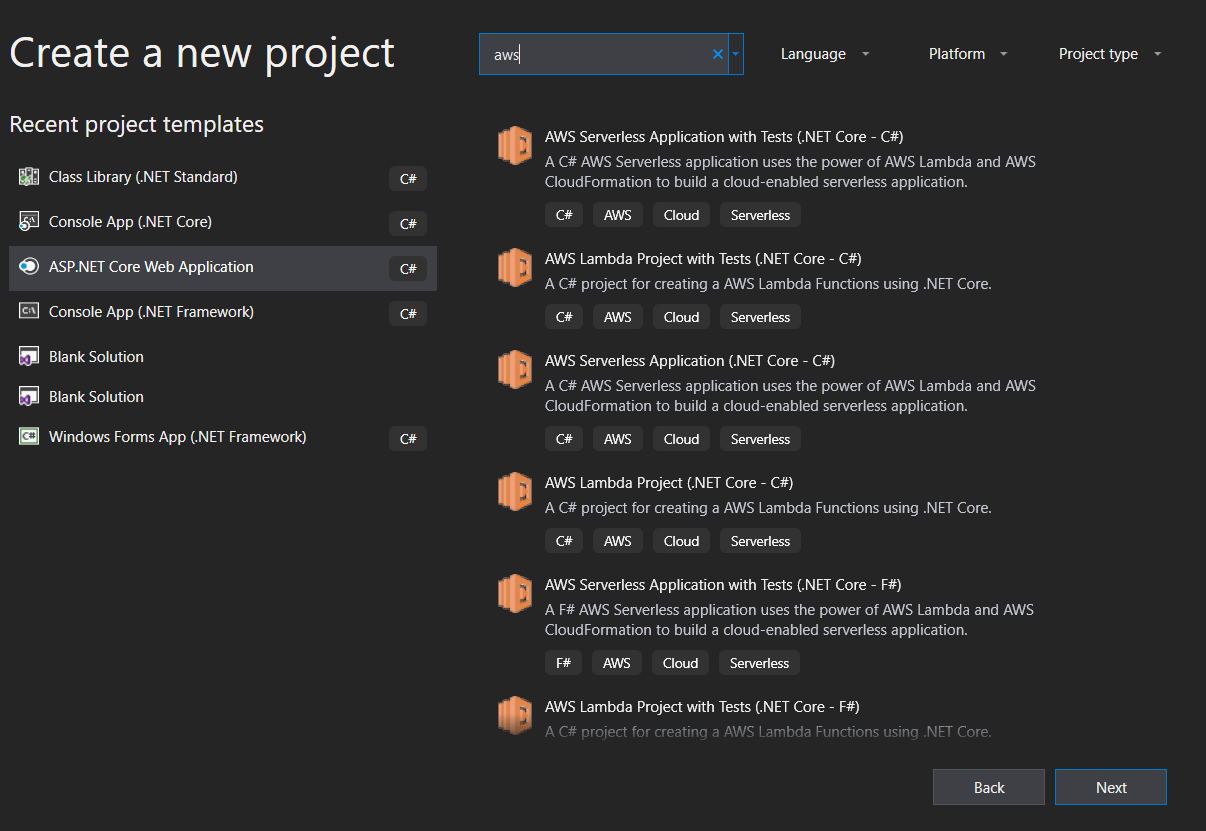
Task: Click the Back button
Action: pos(988,787)
